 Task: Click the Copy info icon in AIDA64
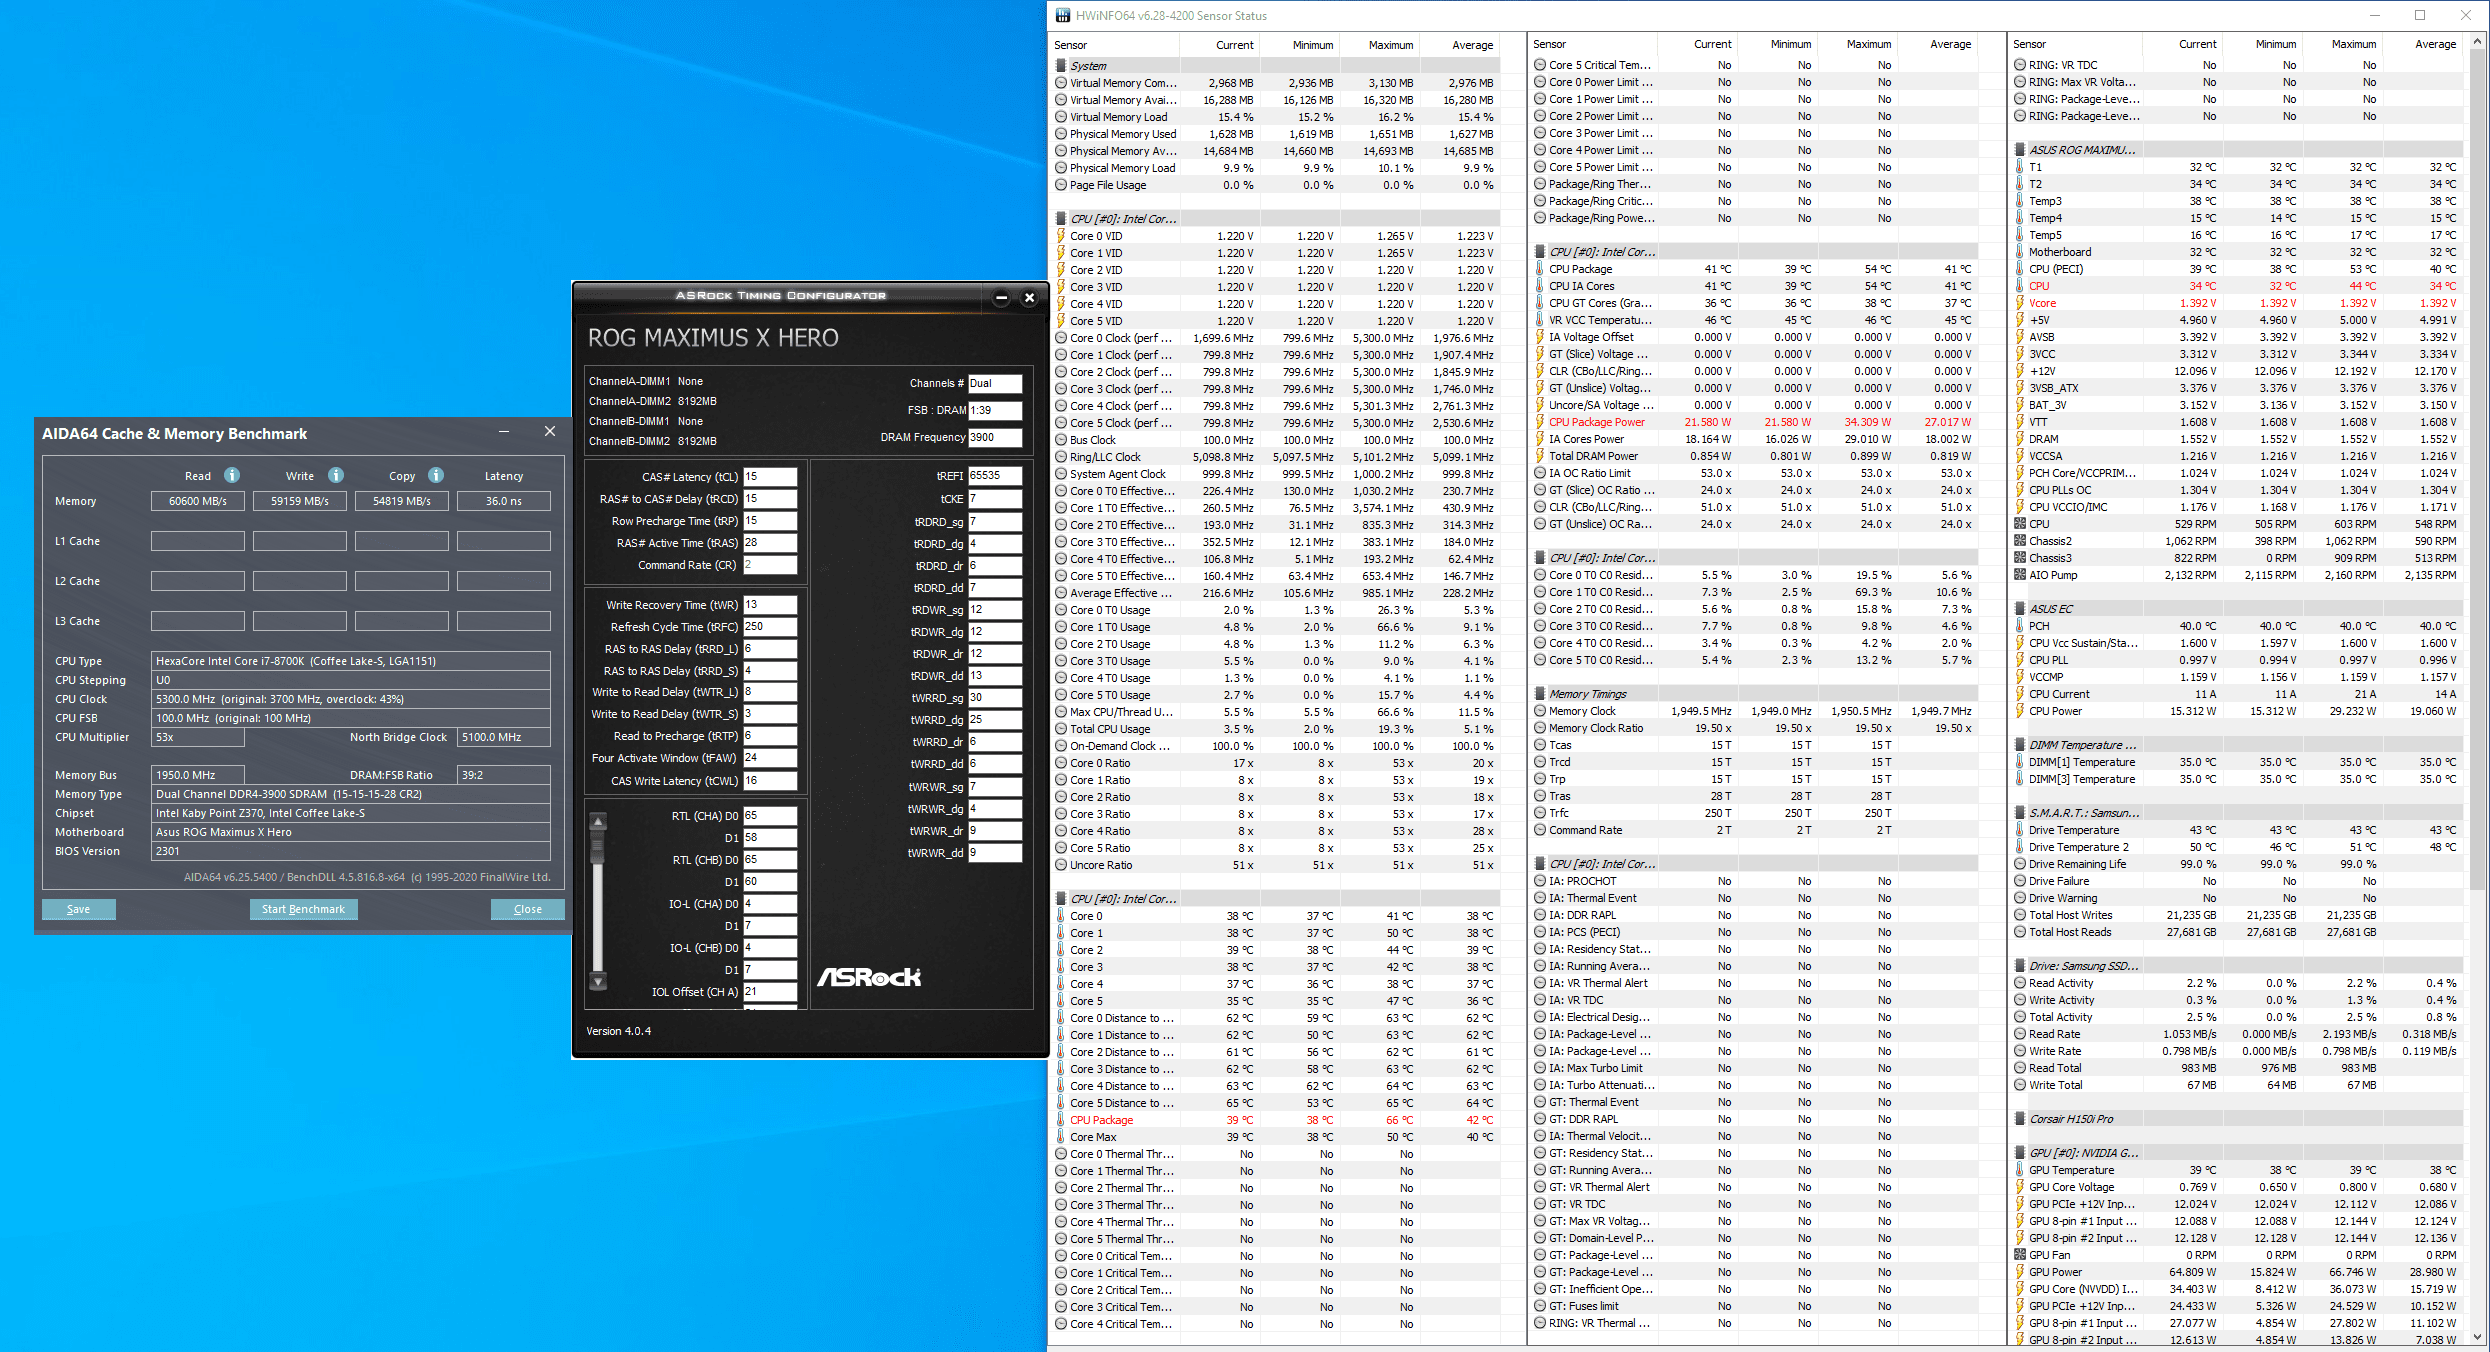pyautogui.click(x=436, y=475)
